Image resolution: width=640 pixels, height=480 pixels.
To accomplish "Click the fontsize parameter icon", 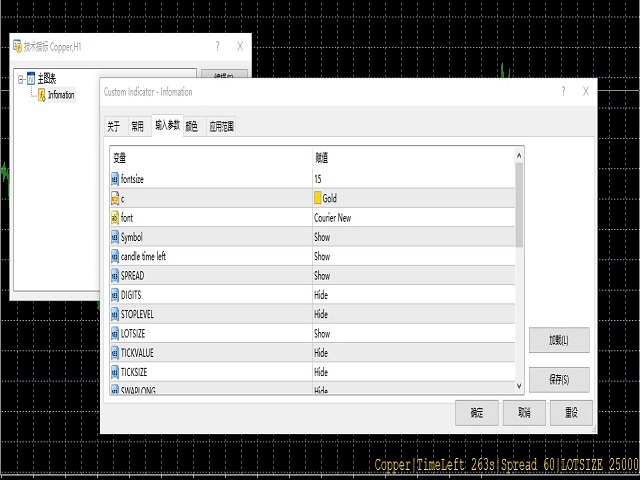I will point(115,179).
